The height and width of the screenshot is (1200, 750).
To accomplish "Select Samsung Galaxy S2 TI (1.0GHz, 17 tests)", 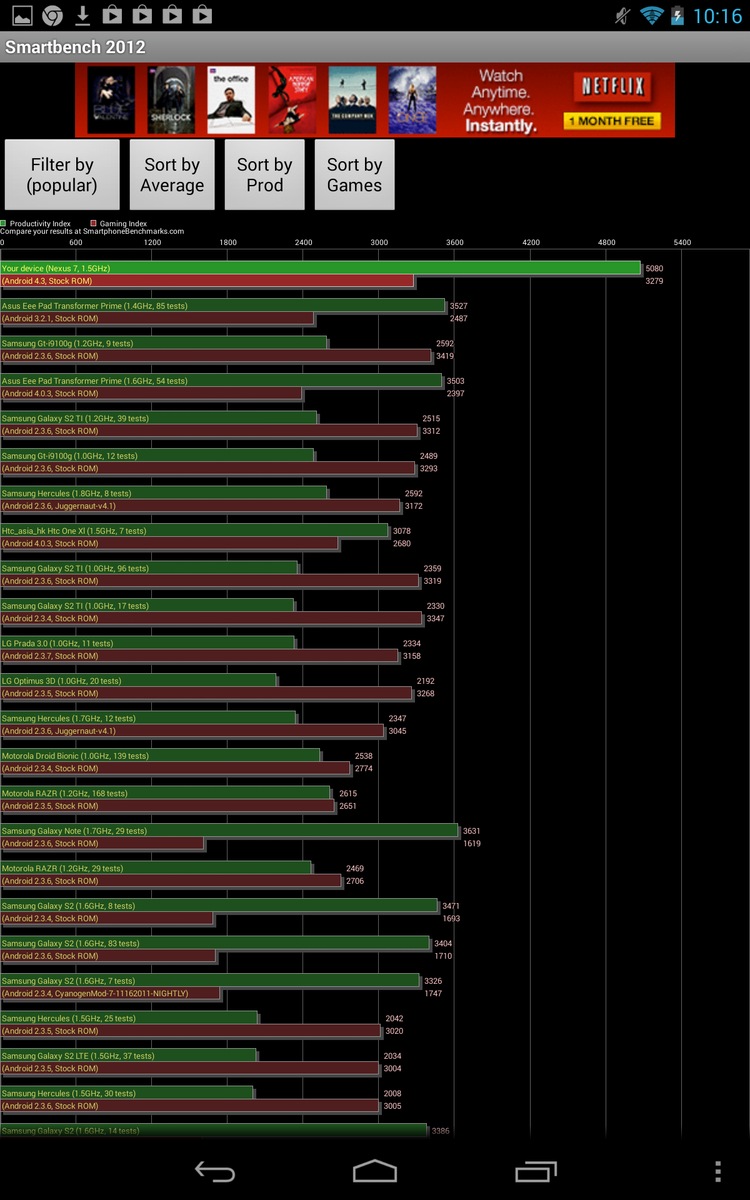I will (147, 606).
